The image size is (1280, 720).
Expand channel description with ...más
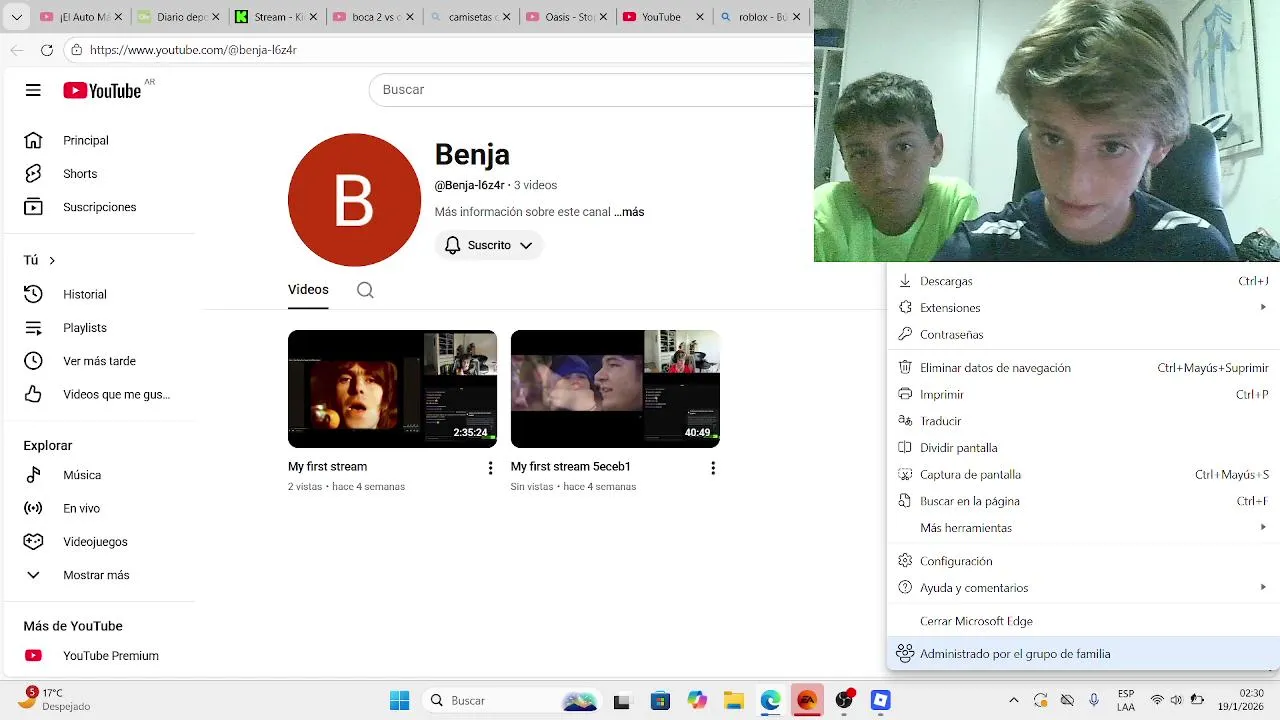629,212
